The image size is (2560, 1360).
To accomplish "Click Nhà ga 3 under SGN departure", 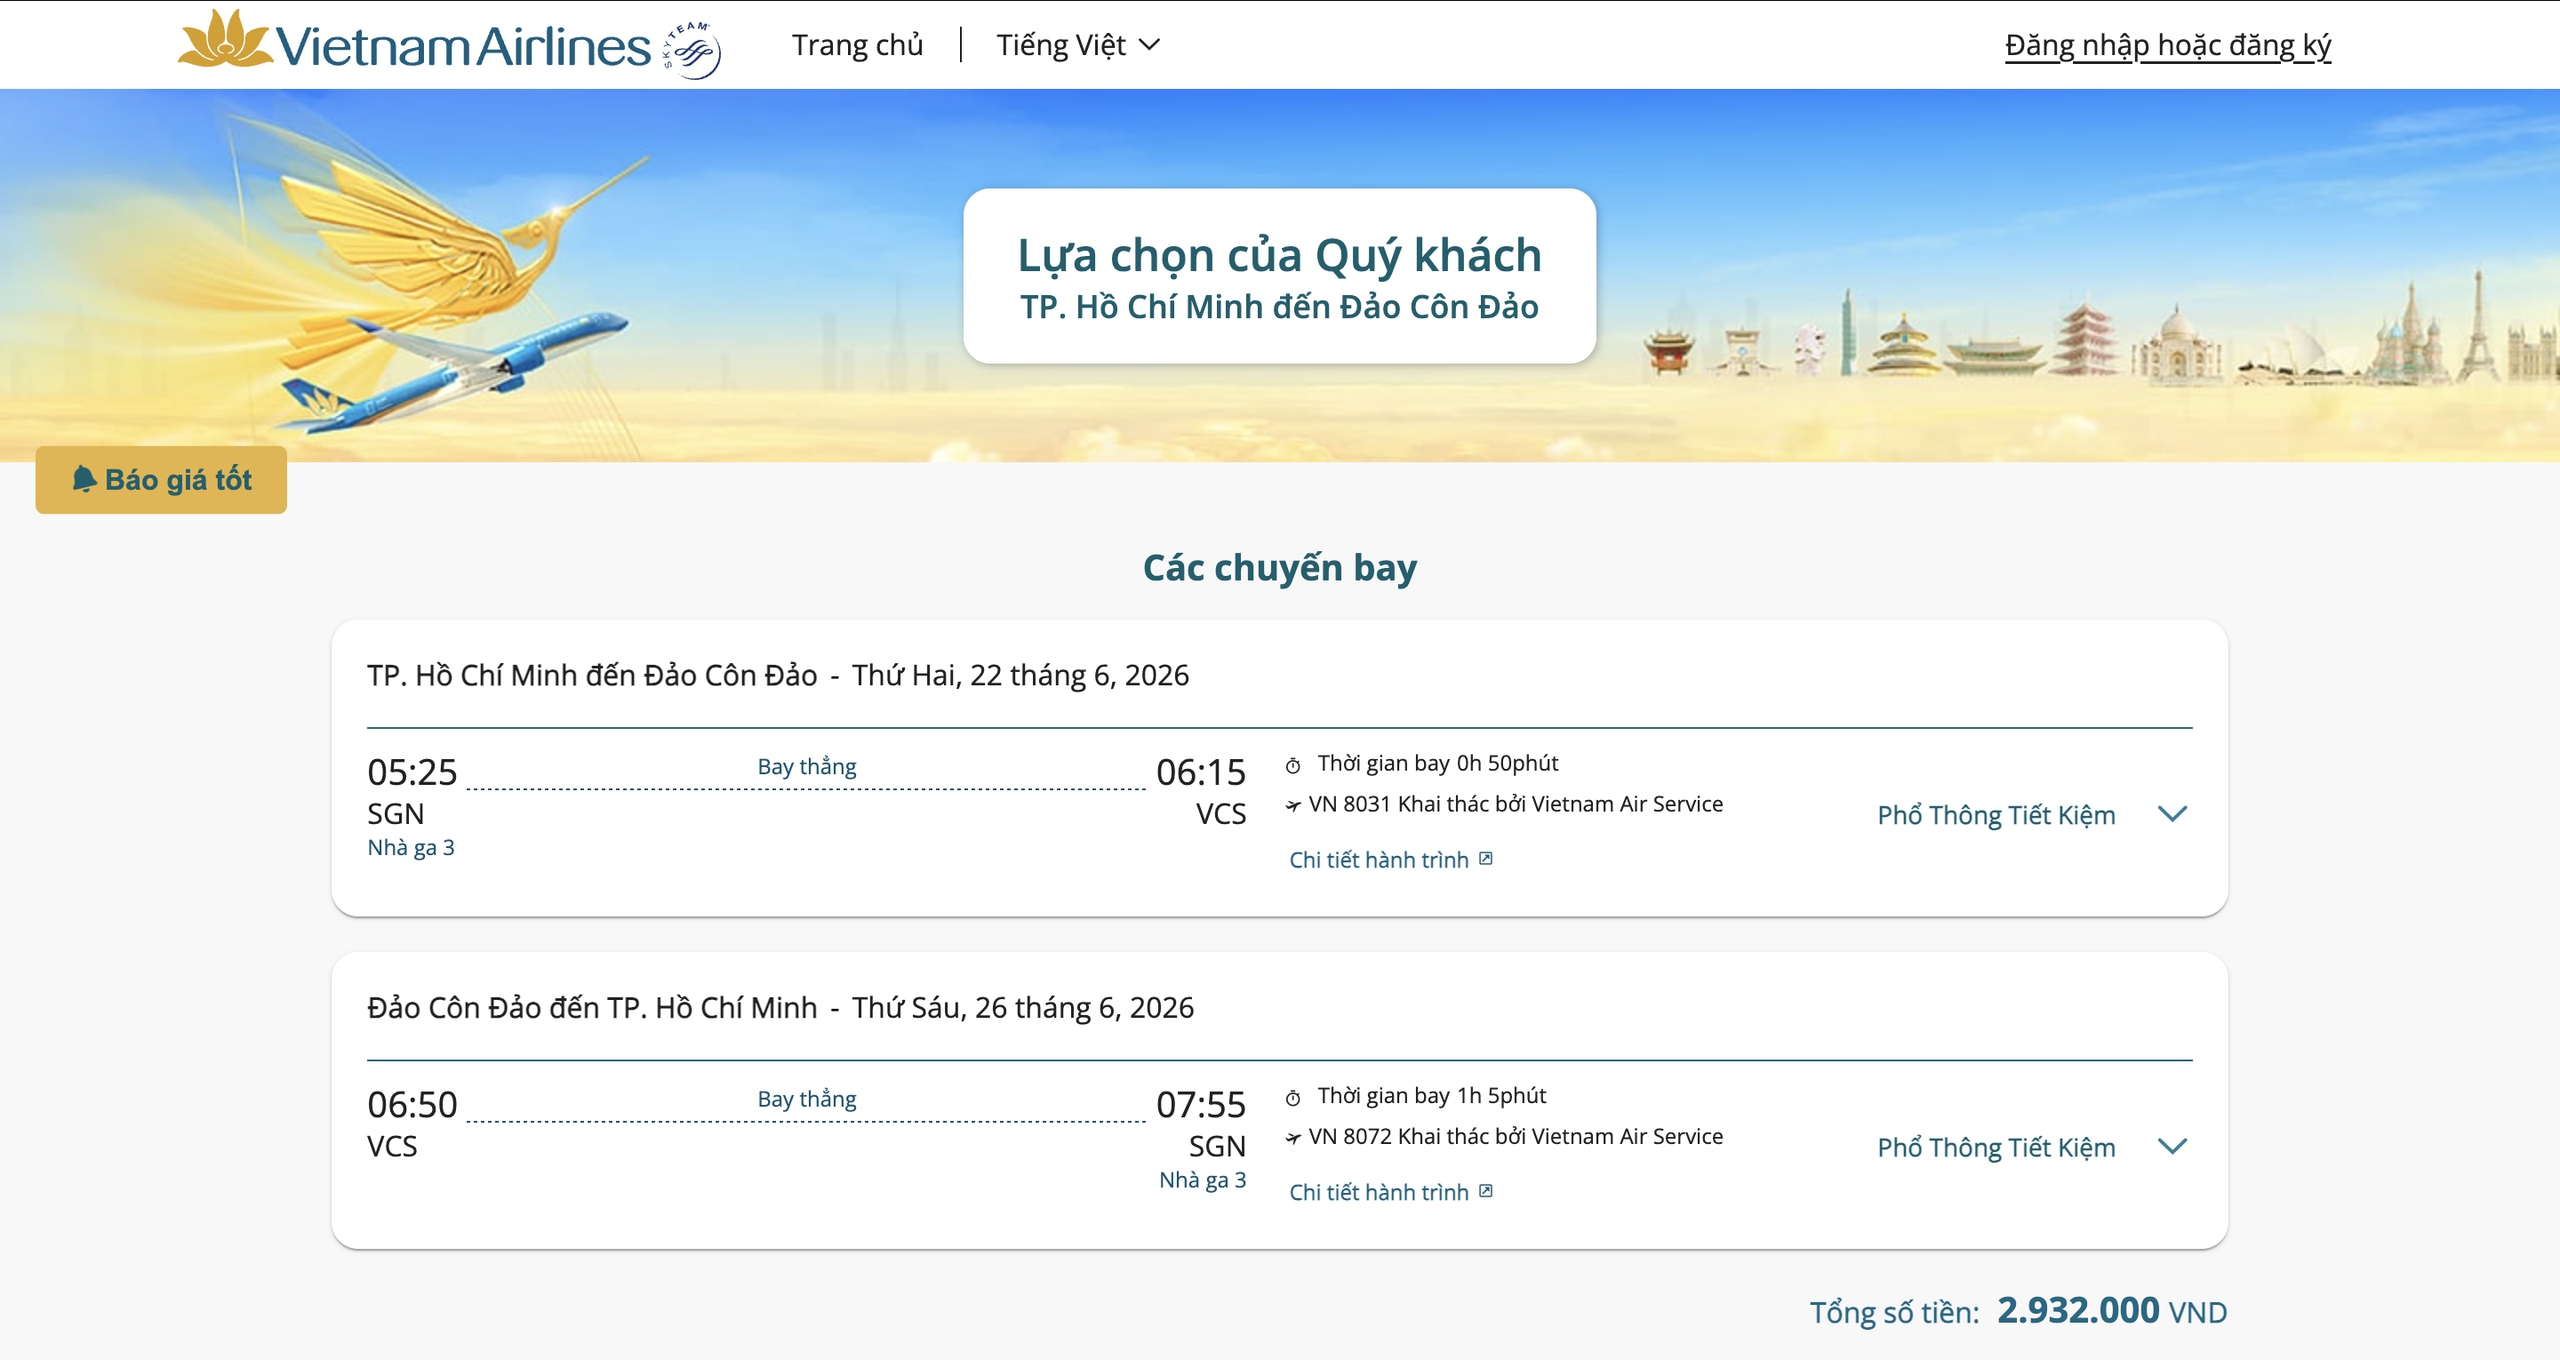I will click(x=411, y=847).
